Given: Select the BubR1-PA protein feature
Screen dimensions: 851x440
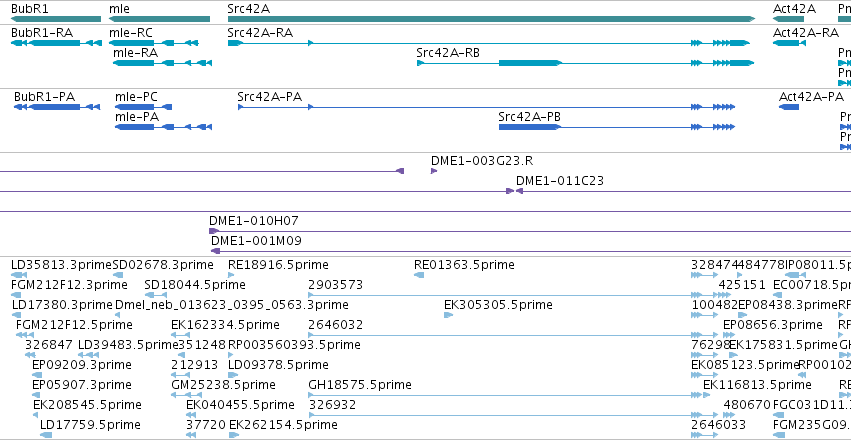Looking at the screenshot, I should [46, 107].
